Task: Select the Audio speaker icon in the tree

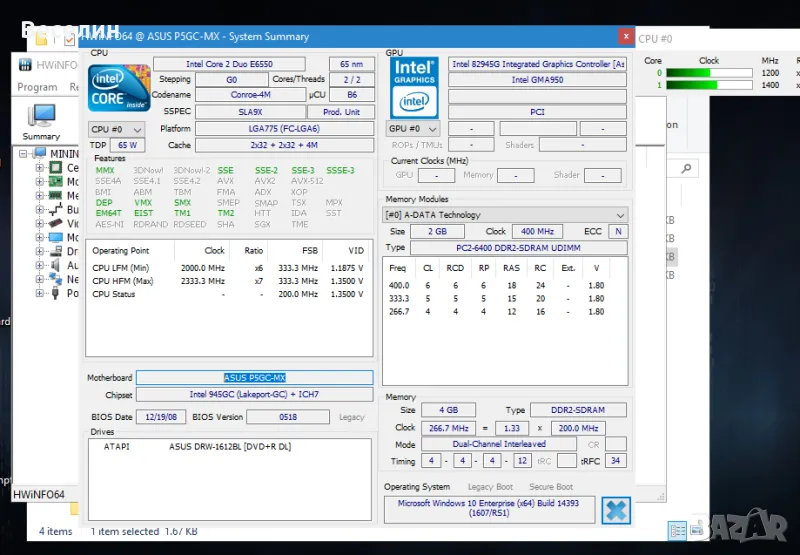Action: [x=55, y=266]
